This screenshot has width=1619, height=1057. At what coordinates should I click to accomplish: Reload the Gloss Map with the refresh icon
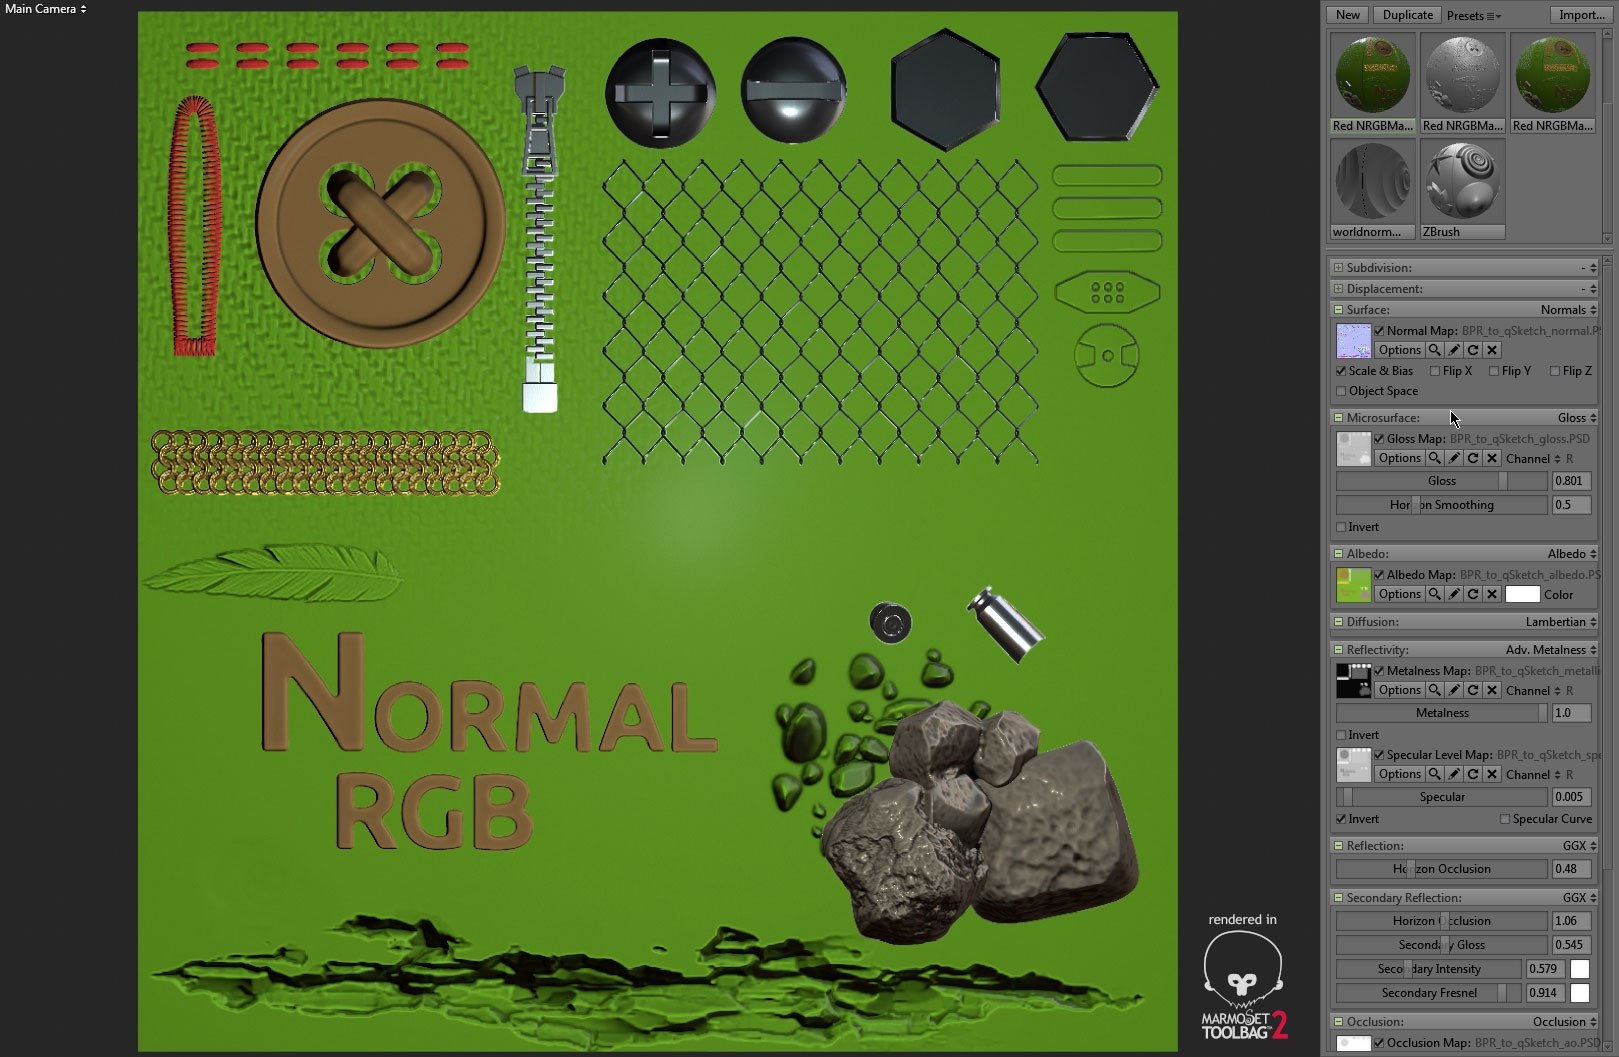pos(1471,458)
